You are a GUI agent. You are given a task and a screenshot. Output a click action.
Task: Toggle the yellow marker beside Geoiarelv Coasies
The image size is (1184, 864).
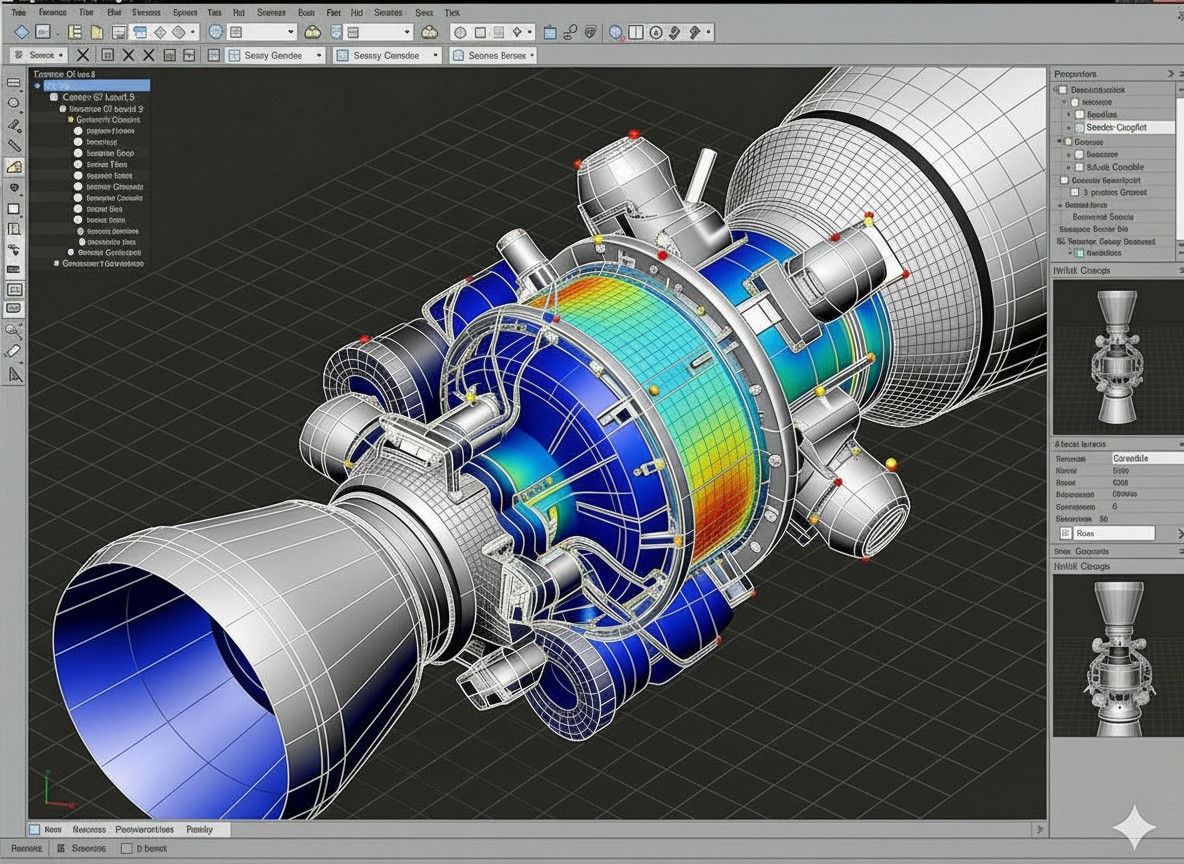71,120
